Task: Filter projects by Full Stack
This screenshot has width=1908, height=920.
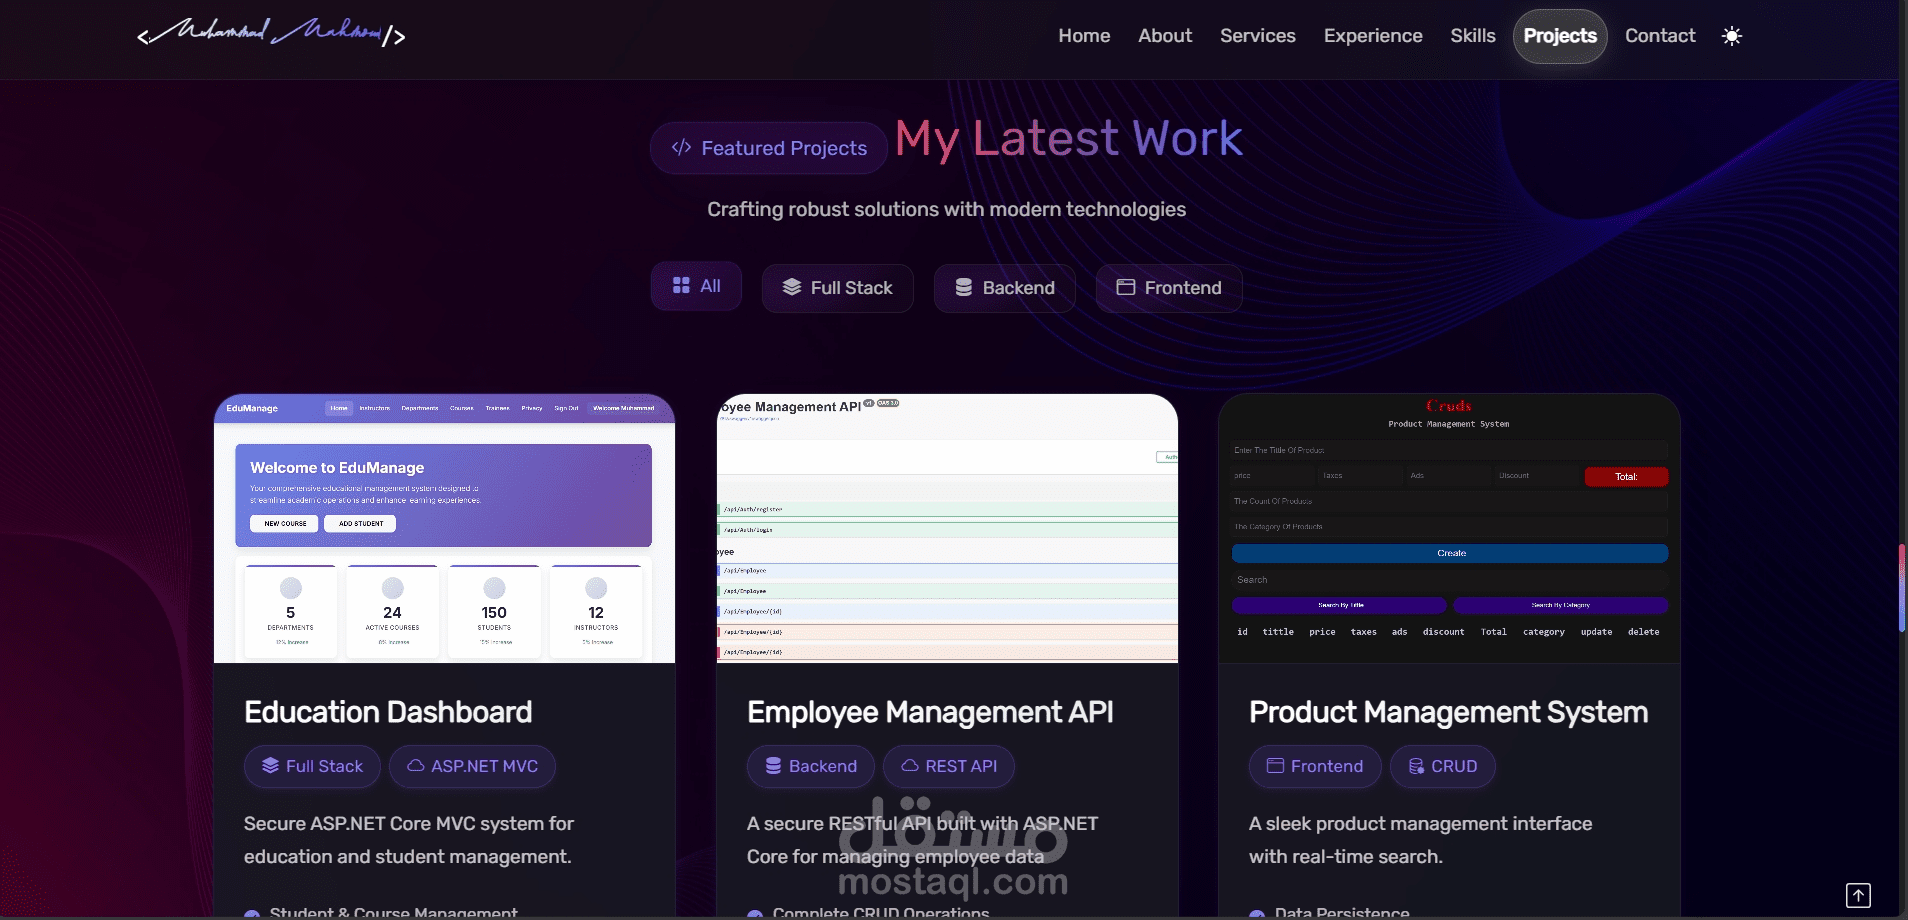Action: tap(838, 288)
